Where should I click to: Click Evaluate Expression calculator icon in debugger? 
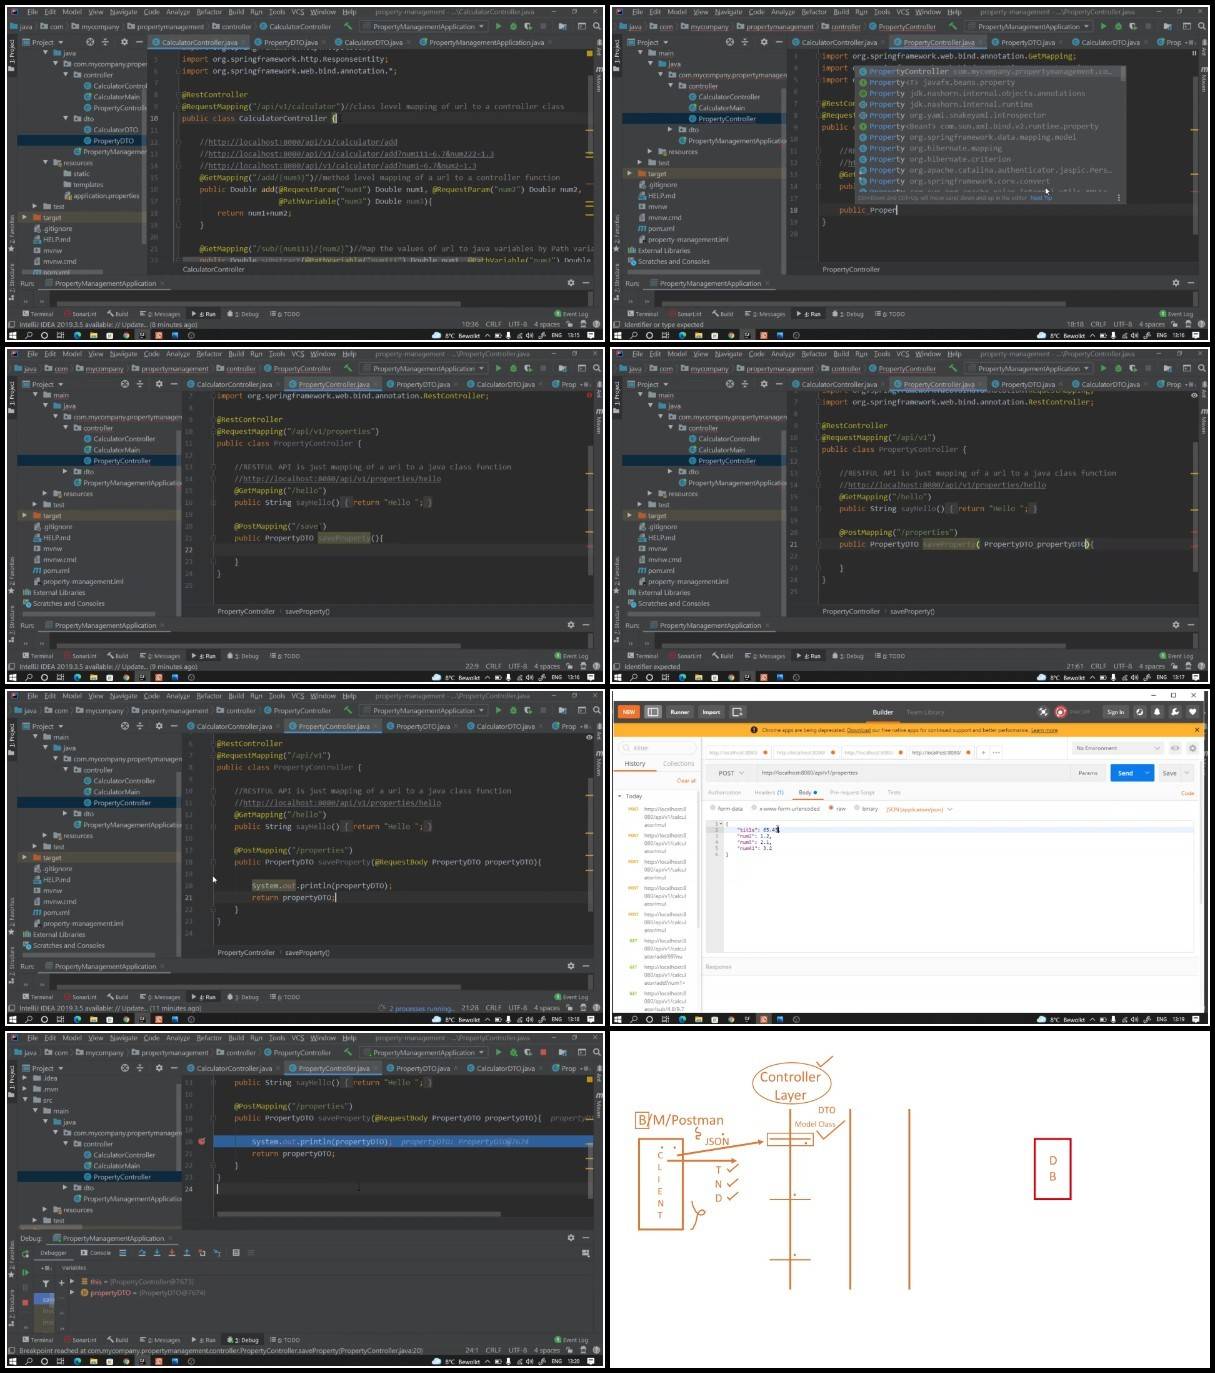[x=236, y=1253]
